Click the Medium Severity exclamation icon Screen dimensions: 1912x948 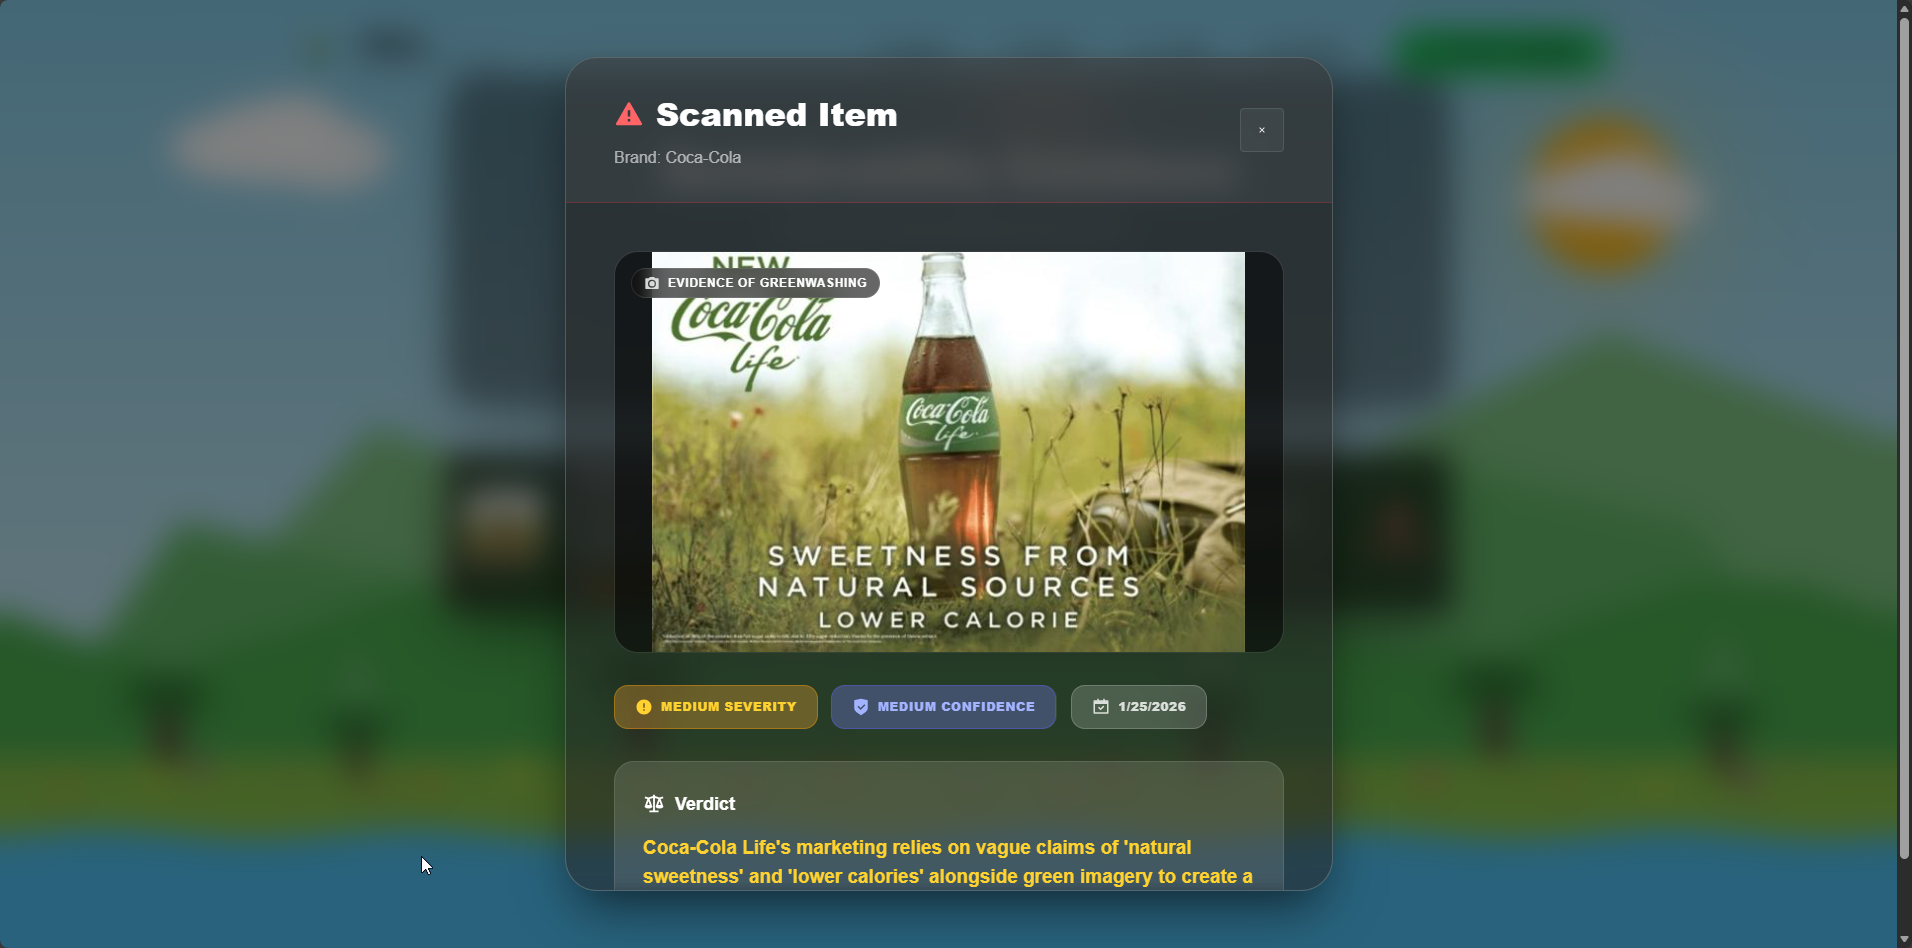(x=644, y=707)
